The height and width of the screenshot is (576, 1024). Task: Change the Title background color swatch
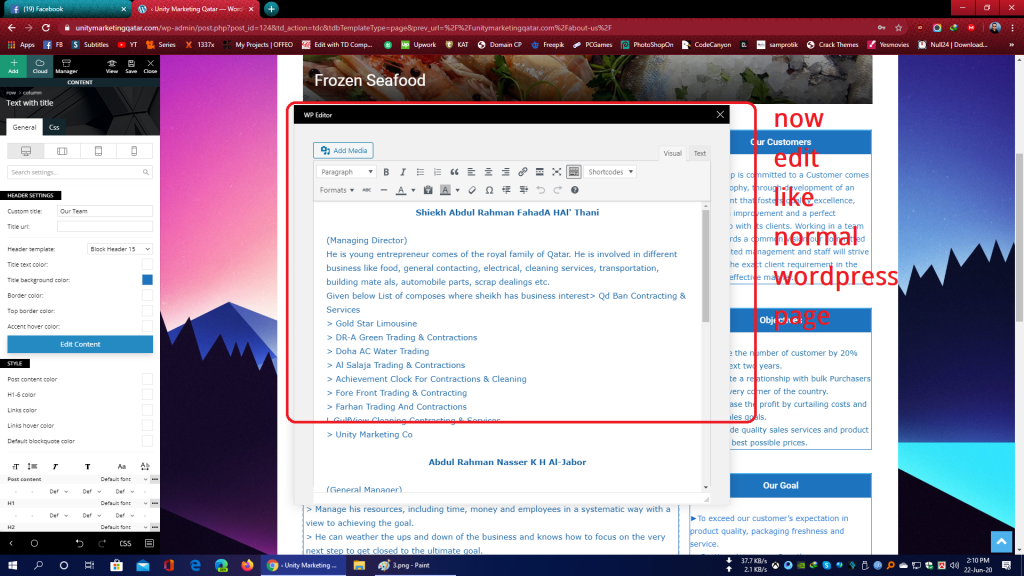tap(147, 280)
